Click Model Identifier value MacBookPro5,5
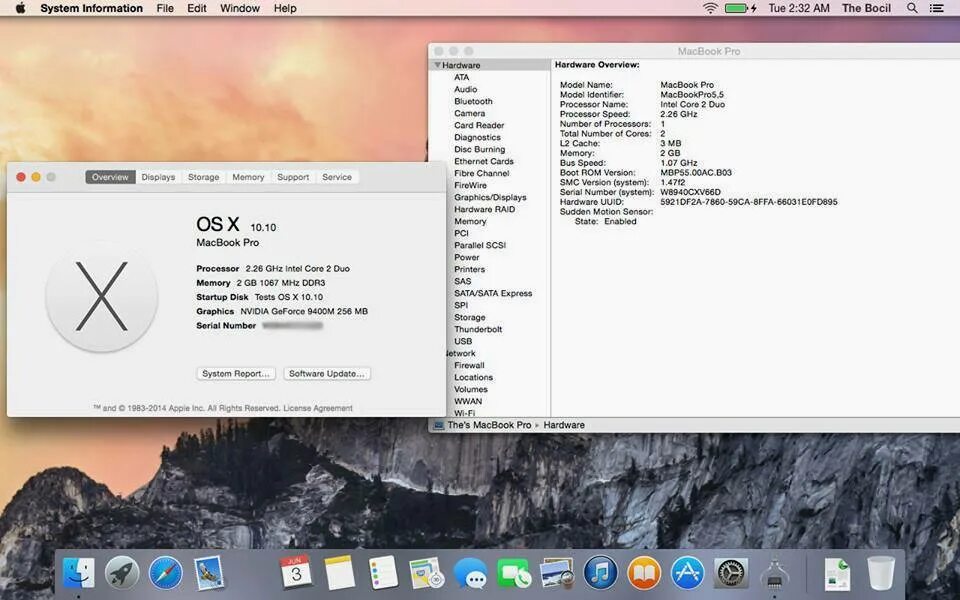This screenshot has height=600, width=960. coord(692,95)
